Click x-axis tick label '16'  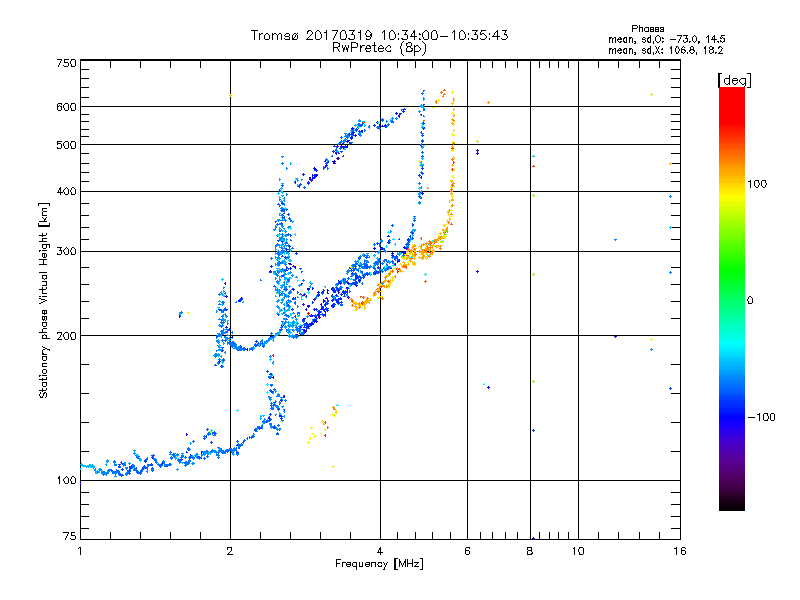(x=680, y=551)
